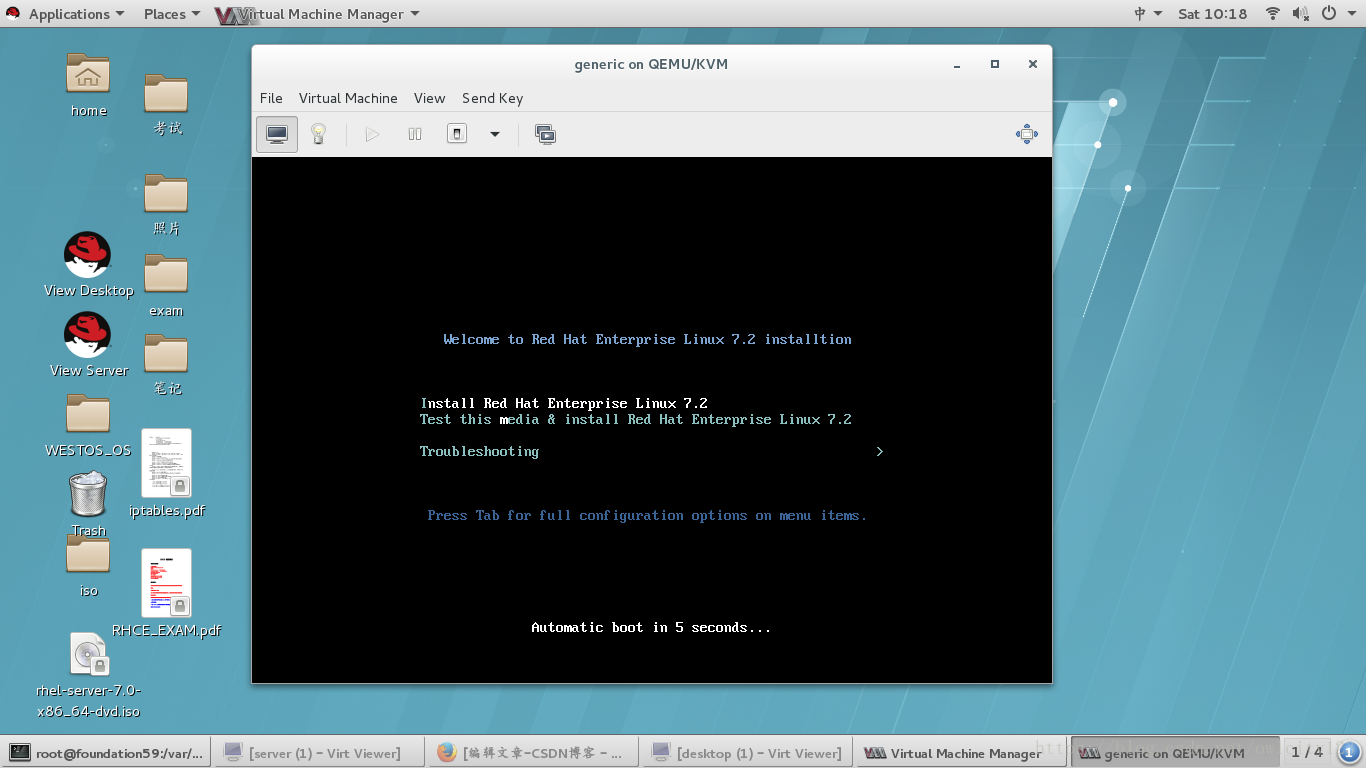Click the Welcome to Red Hat heading
This screenshot has width=1366, height=768.
[x=648, y=339]
